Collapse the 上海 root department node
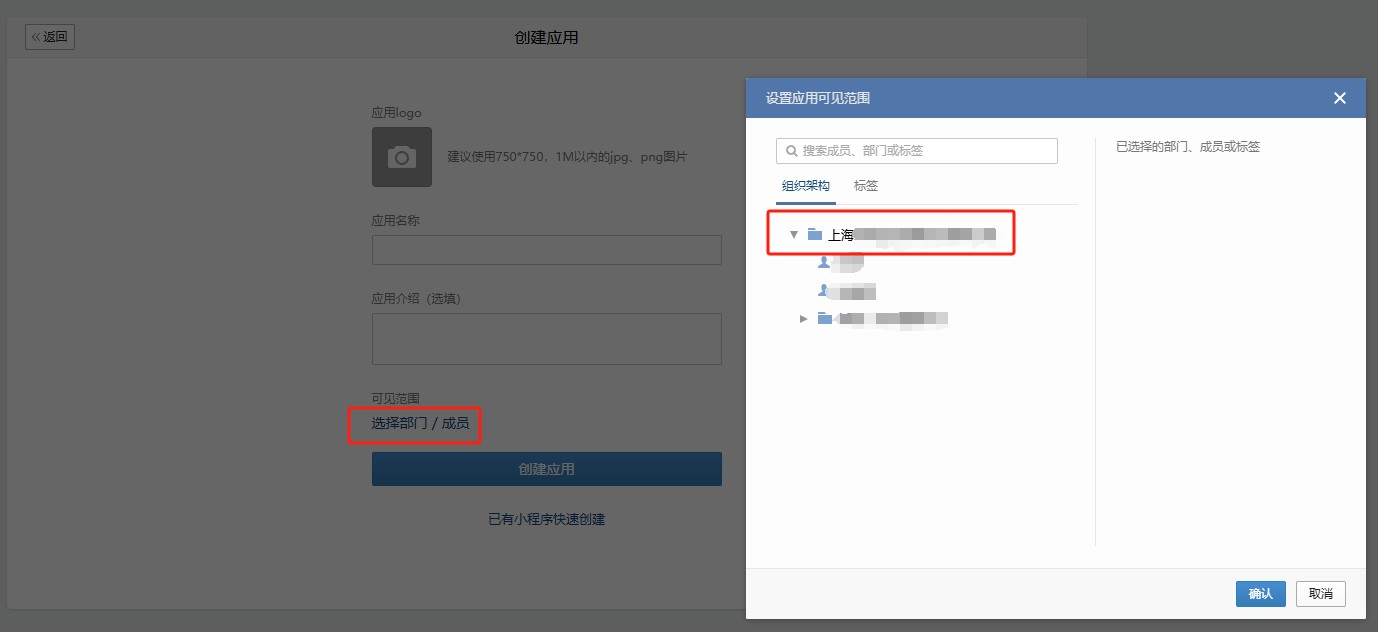The height and width of the screenshot is (632, 1378). (x=794, y=235)
